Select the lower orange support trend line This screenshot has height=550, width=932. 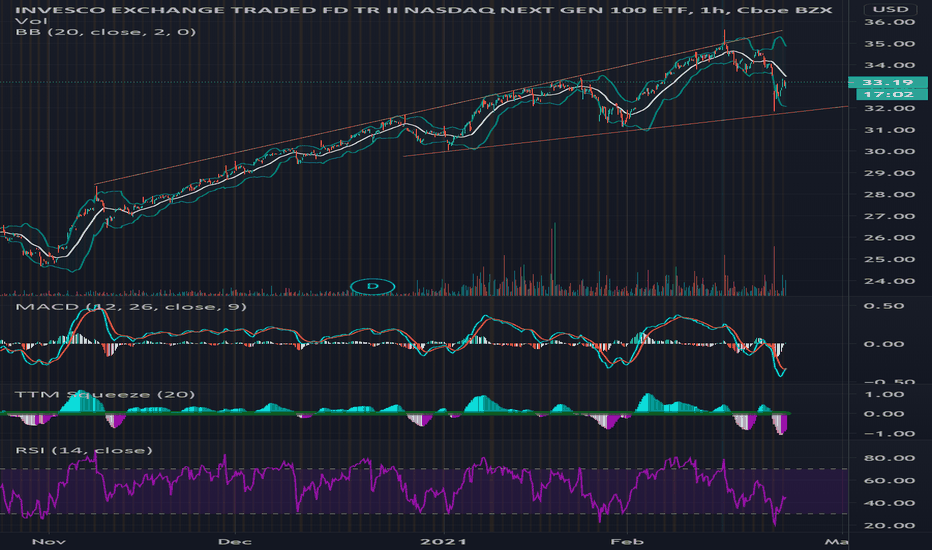click(x=625, y=131)
